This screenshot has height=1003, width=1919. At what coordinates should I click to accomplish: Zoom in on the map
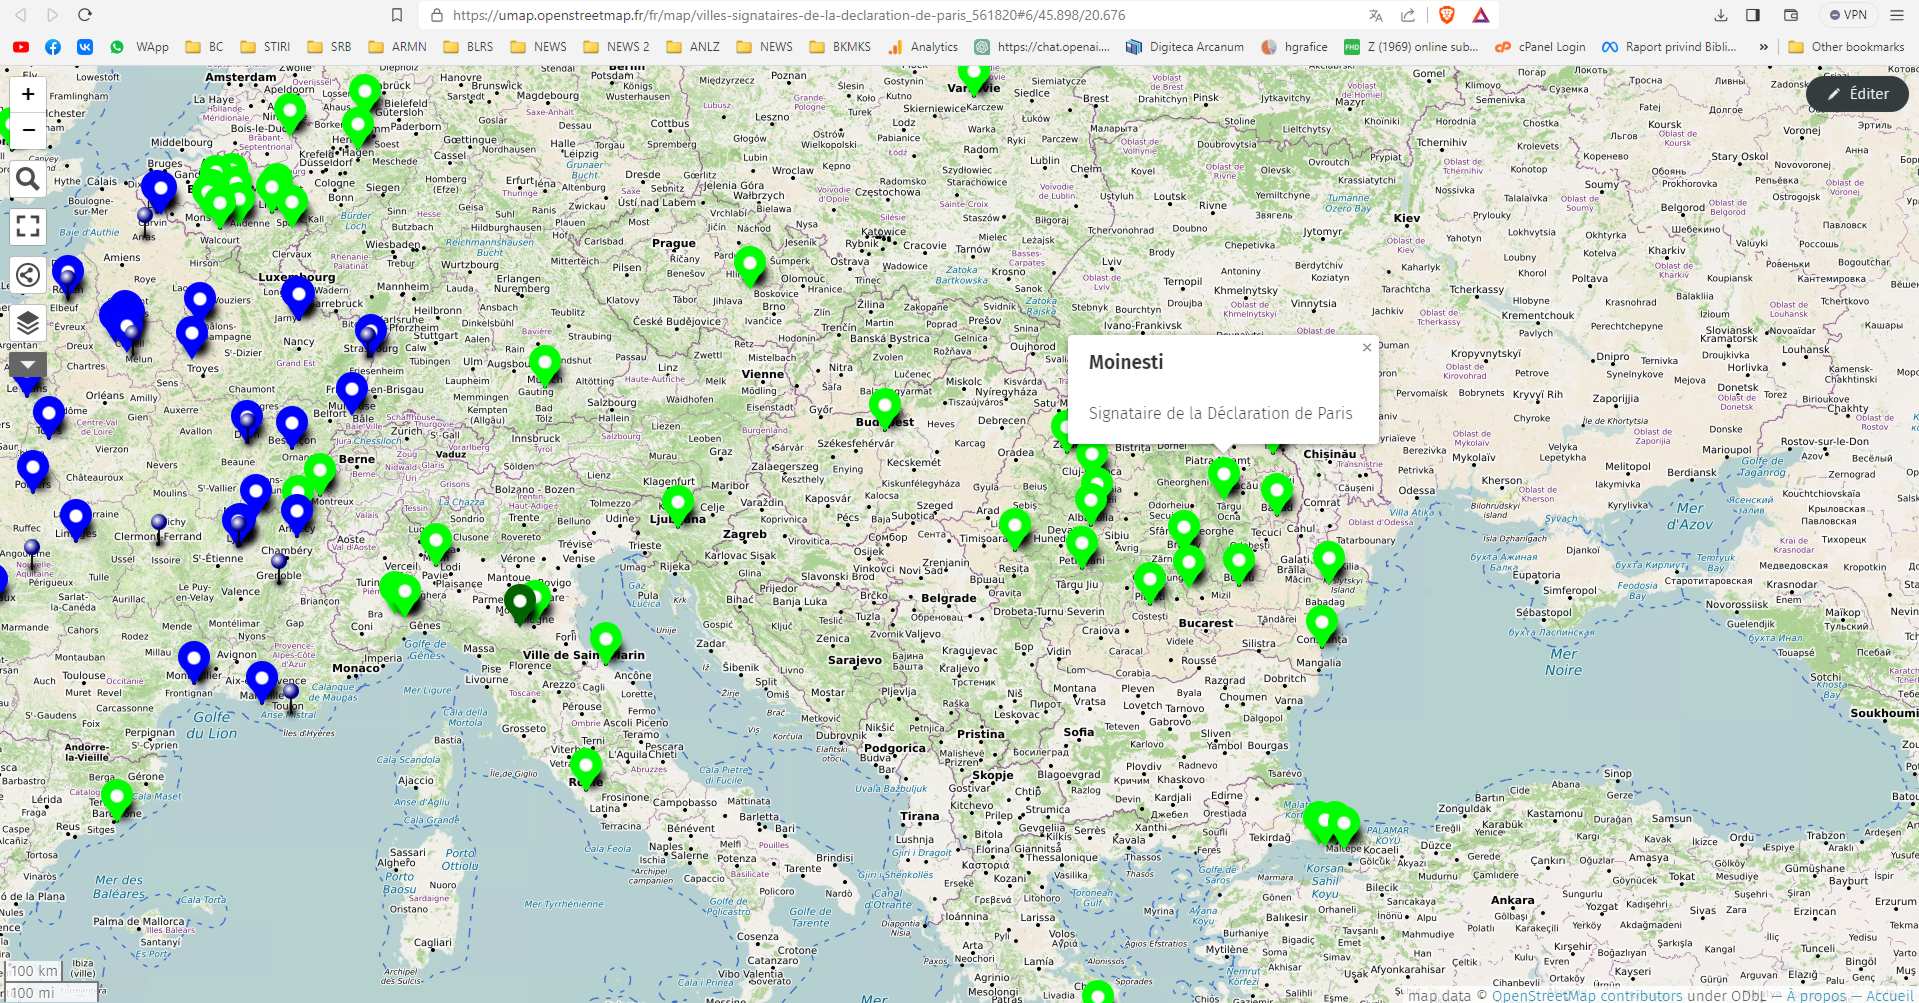[x=28, y=94]
